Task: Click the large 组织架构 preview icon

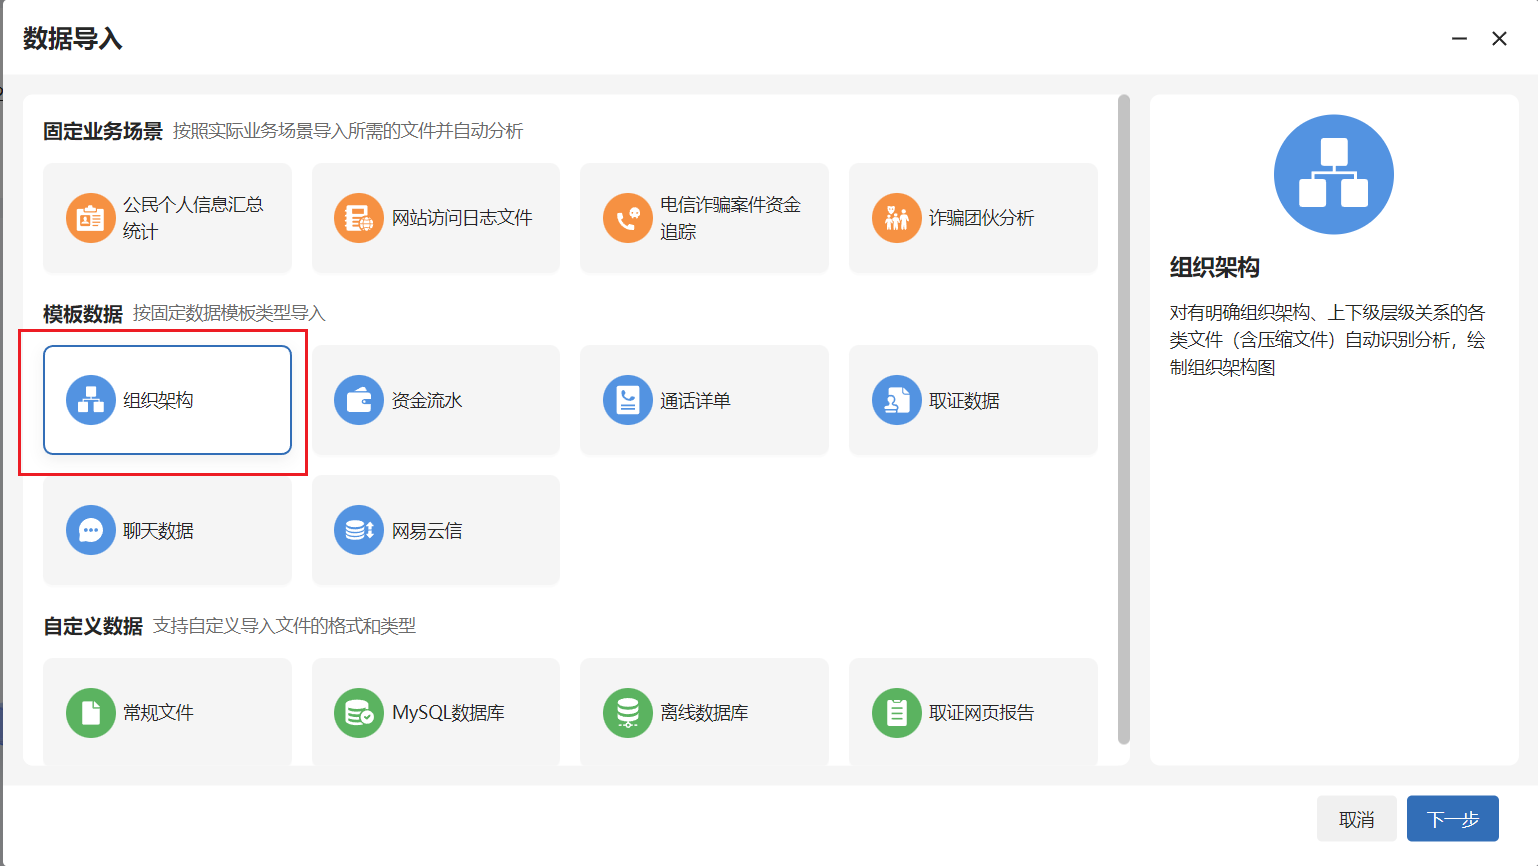Action: (1333, 175)
